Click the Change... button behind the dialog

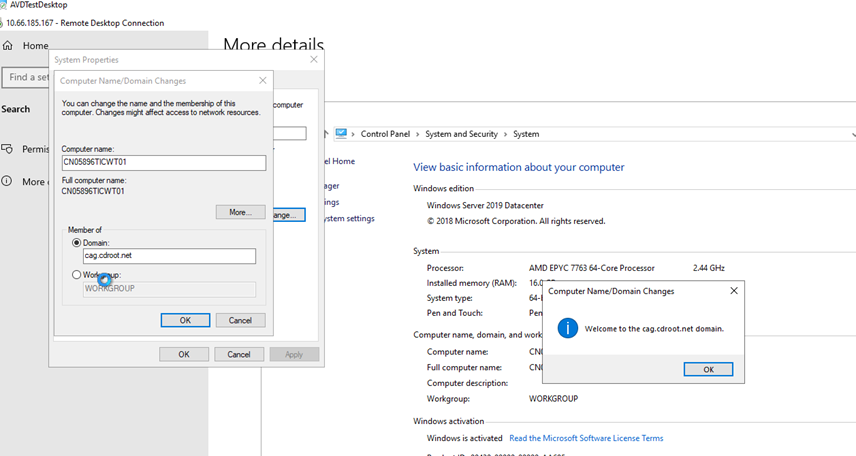click(x=289, y=215)
